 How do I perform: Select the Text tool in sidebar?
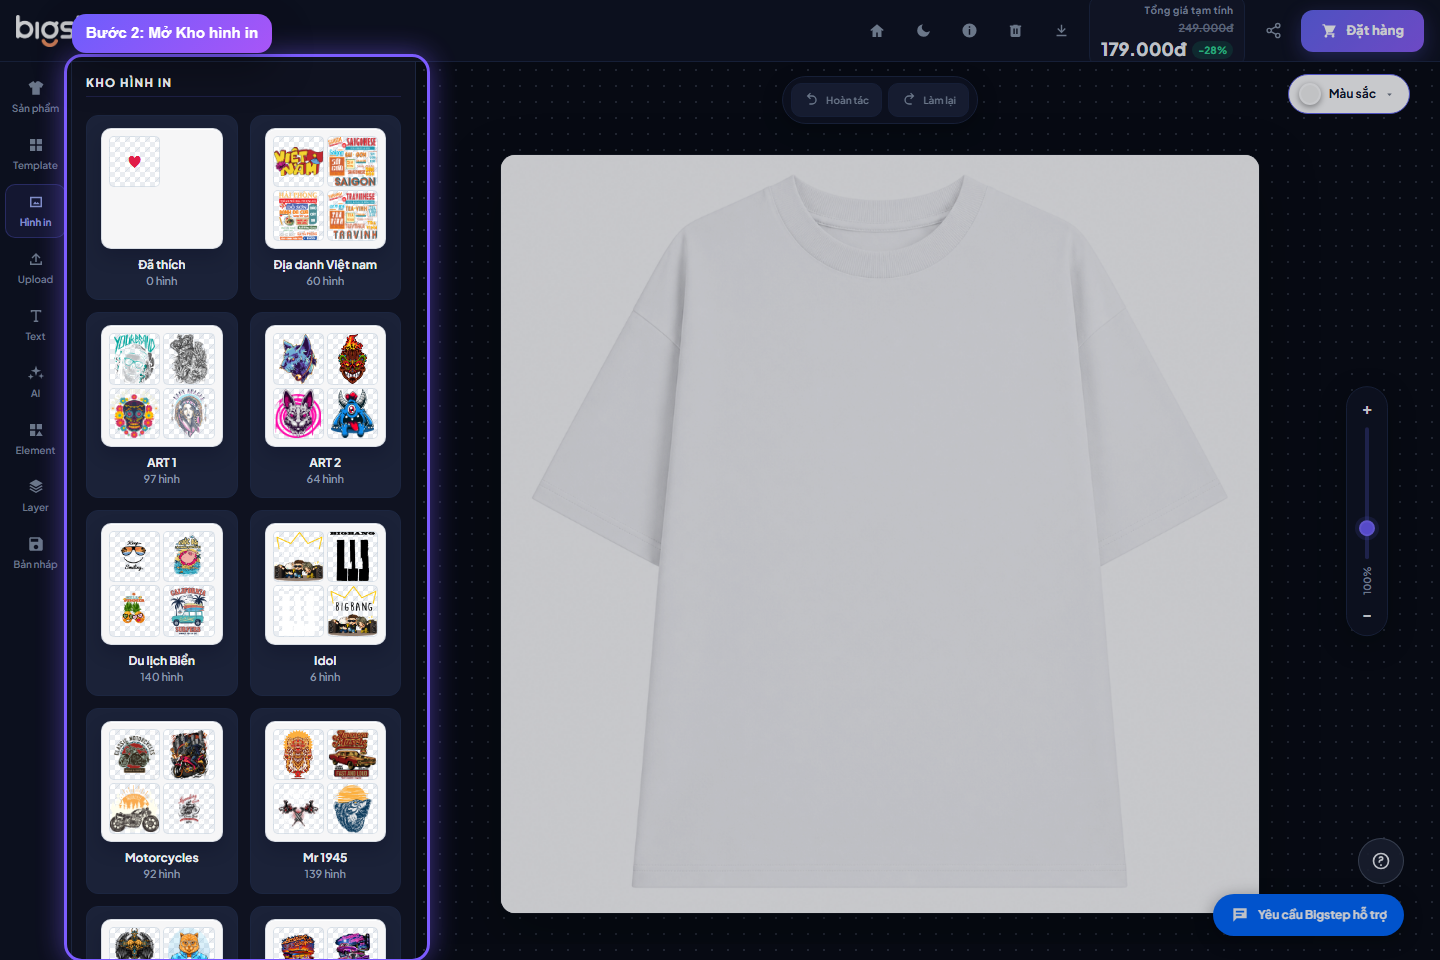(x=35, y=324)
